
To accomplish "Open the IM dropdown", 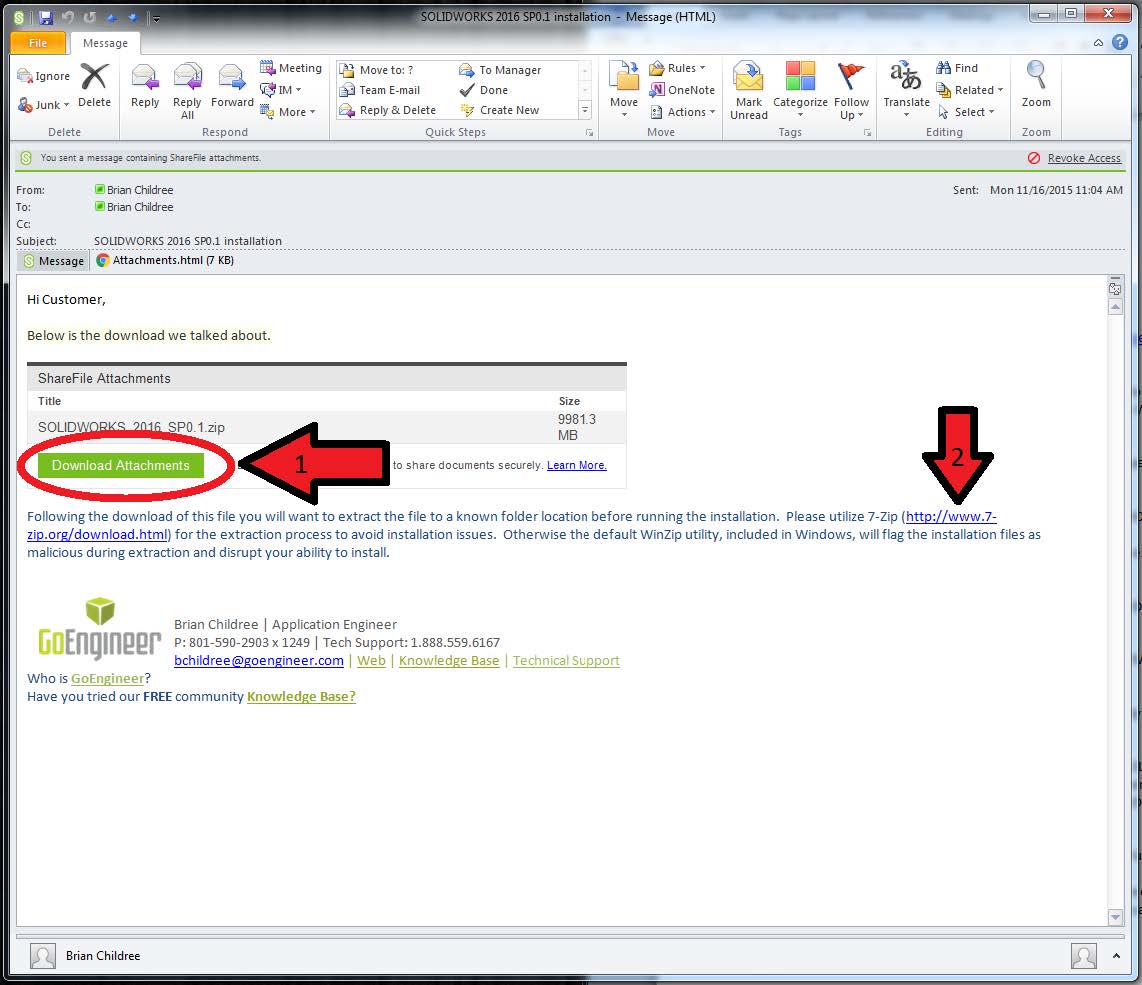I will click(281, 90).
